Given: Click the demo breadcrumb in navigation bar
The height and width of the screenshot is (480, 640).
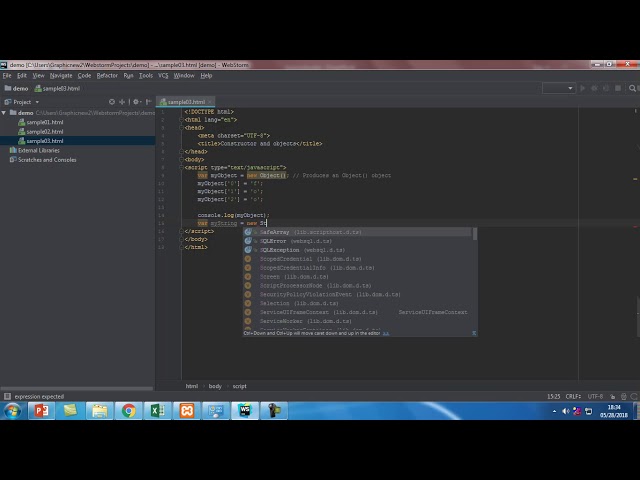Looking at the screenshot, I should pyautogui.click(x=16, y=88).
